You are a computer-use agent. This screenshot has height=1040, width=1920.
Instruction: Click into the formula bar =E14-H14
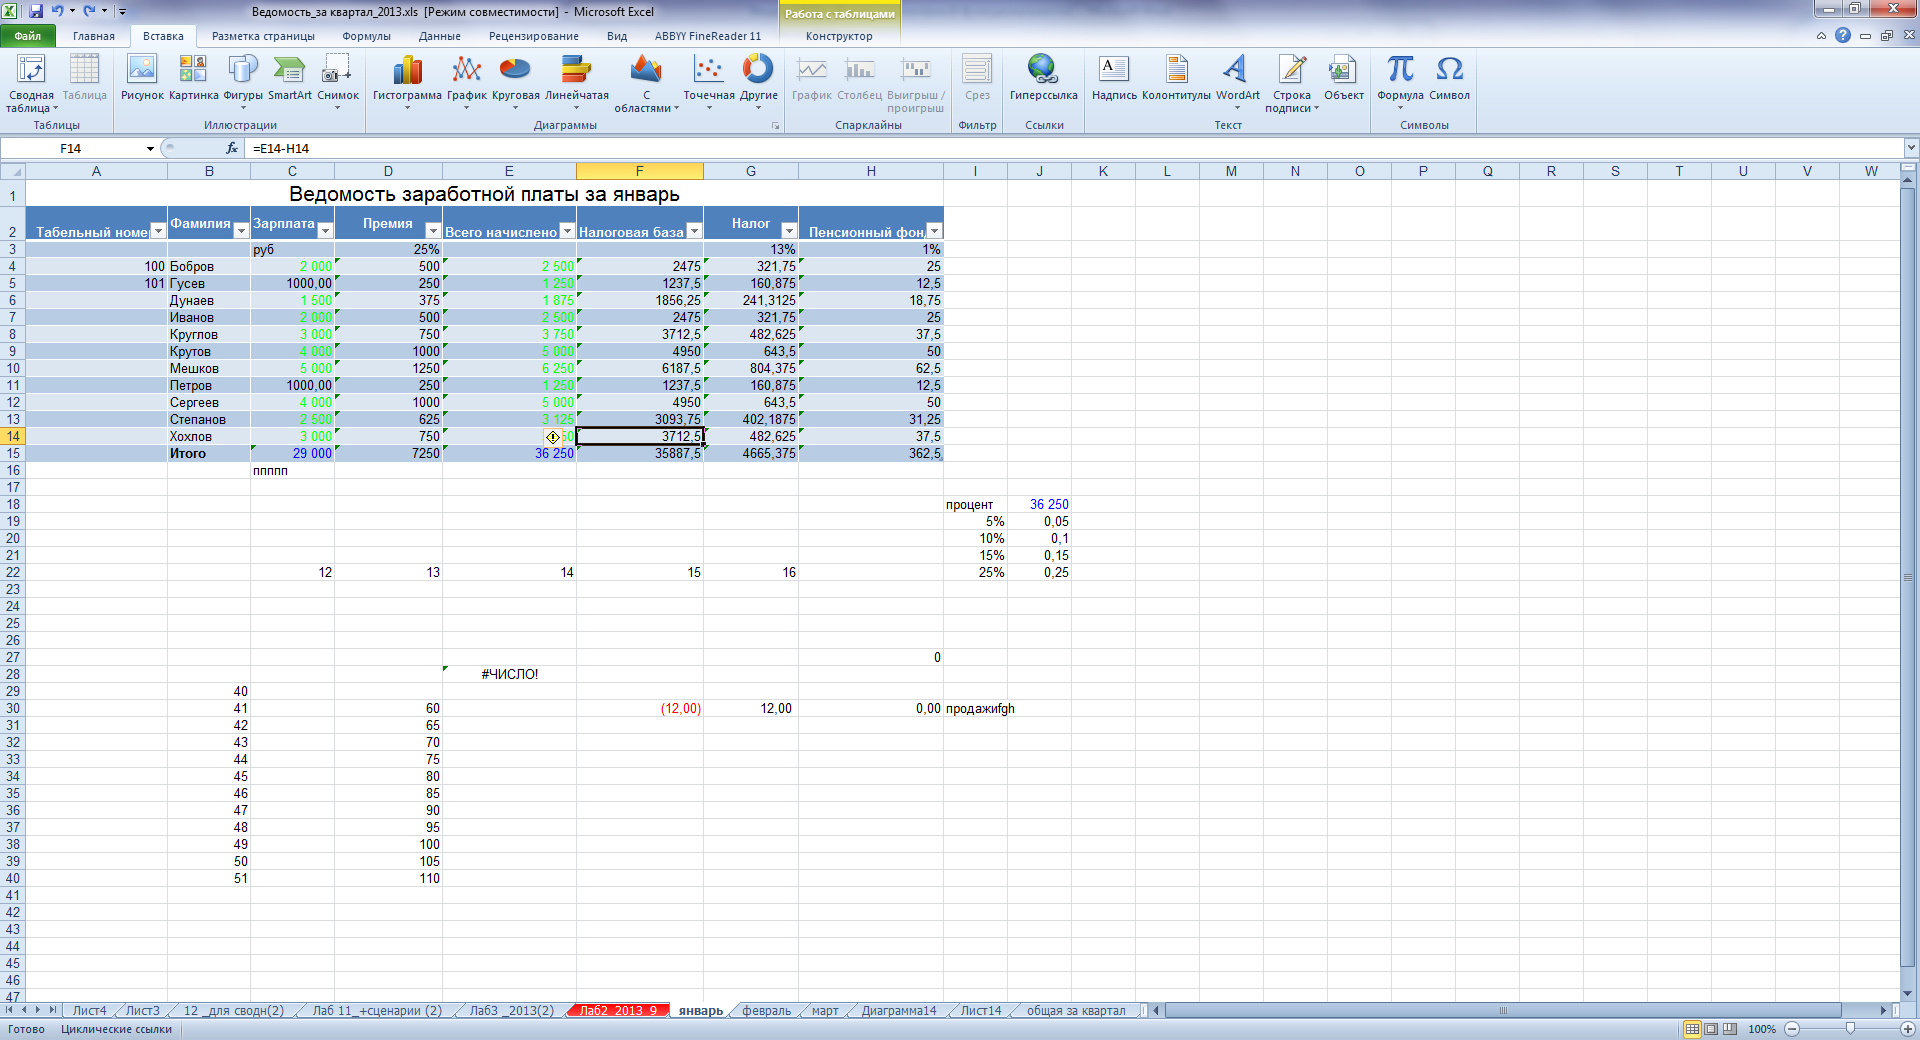click(x=1074, y=148)
